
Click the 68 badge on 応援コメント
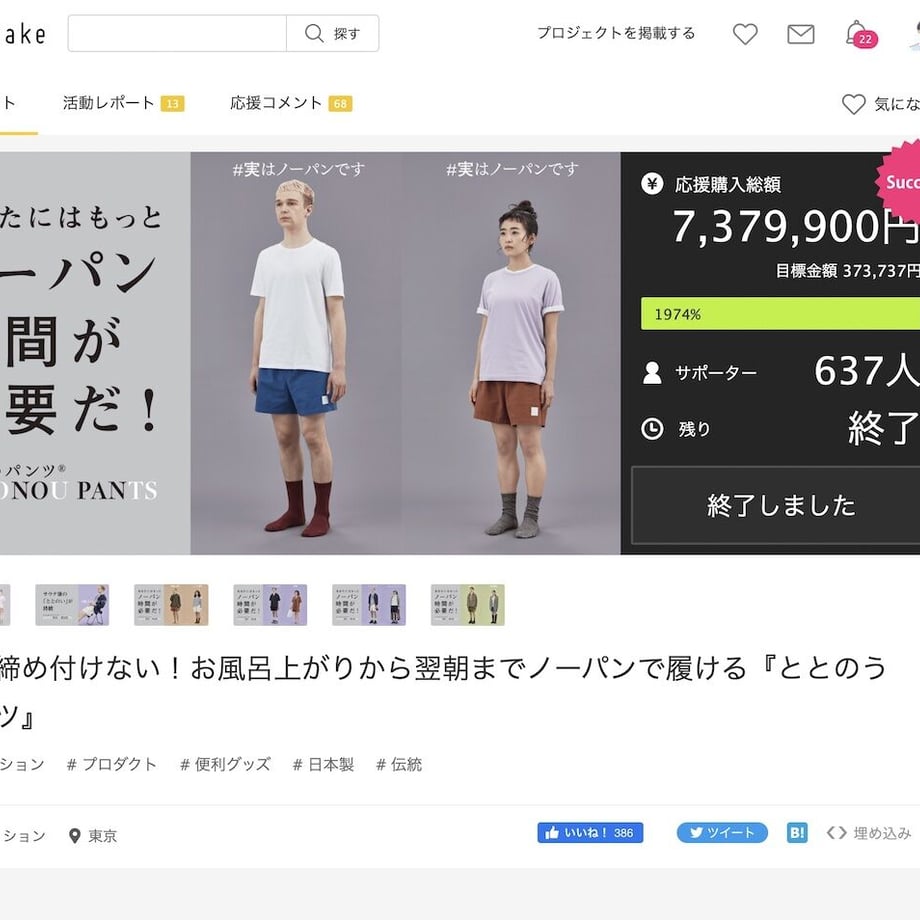click(340, 104)
